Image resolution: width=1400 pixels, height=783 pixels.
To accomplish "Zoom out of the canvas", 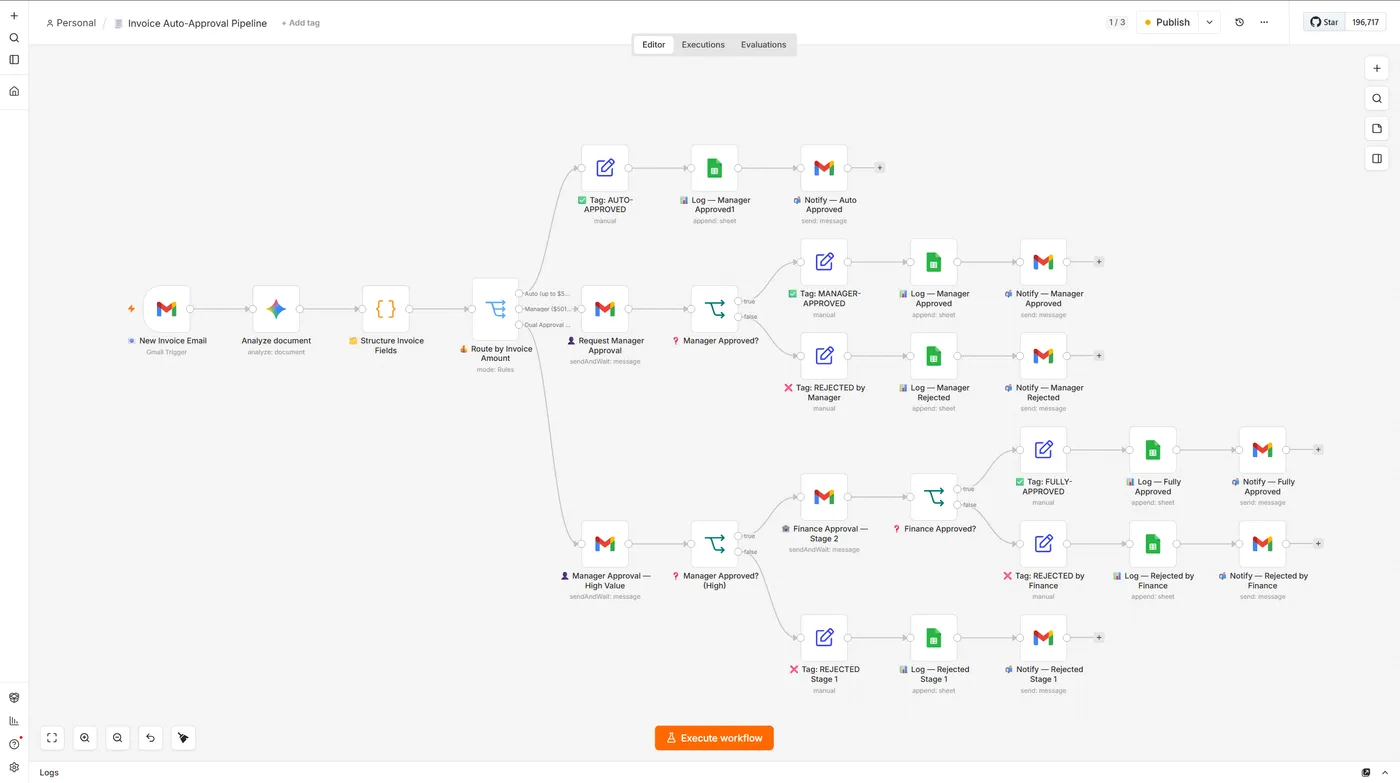I will pyautogui.click(x=118, y=738).
